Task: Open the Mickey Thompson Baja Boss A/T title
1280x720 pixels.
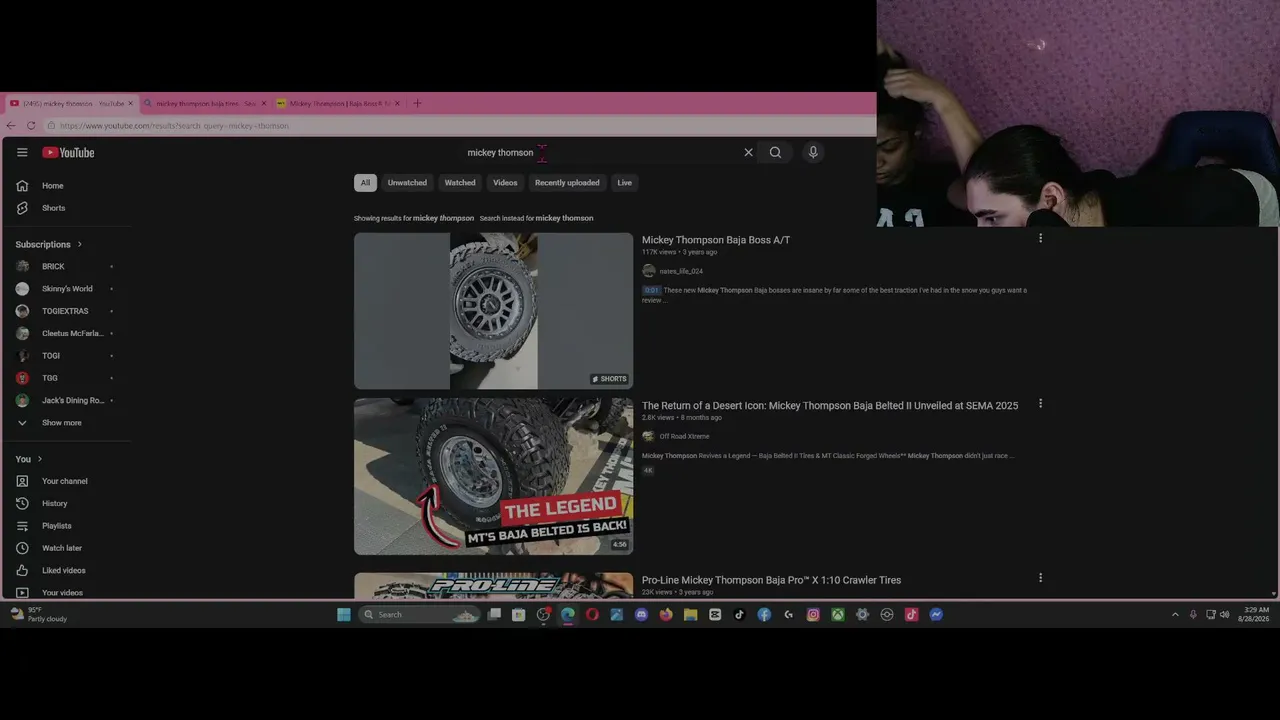Action: [716, 240]
